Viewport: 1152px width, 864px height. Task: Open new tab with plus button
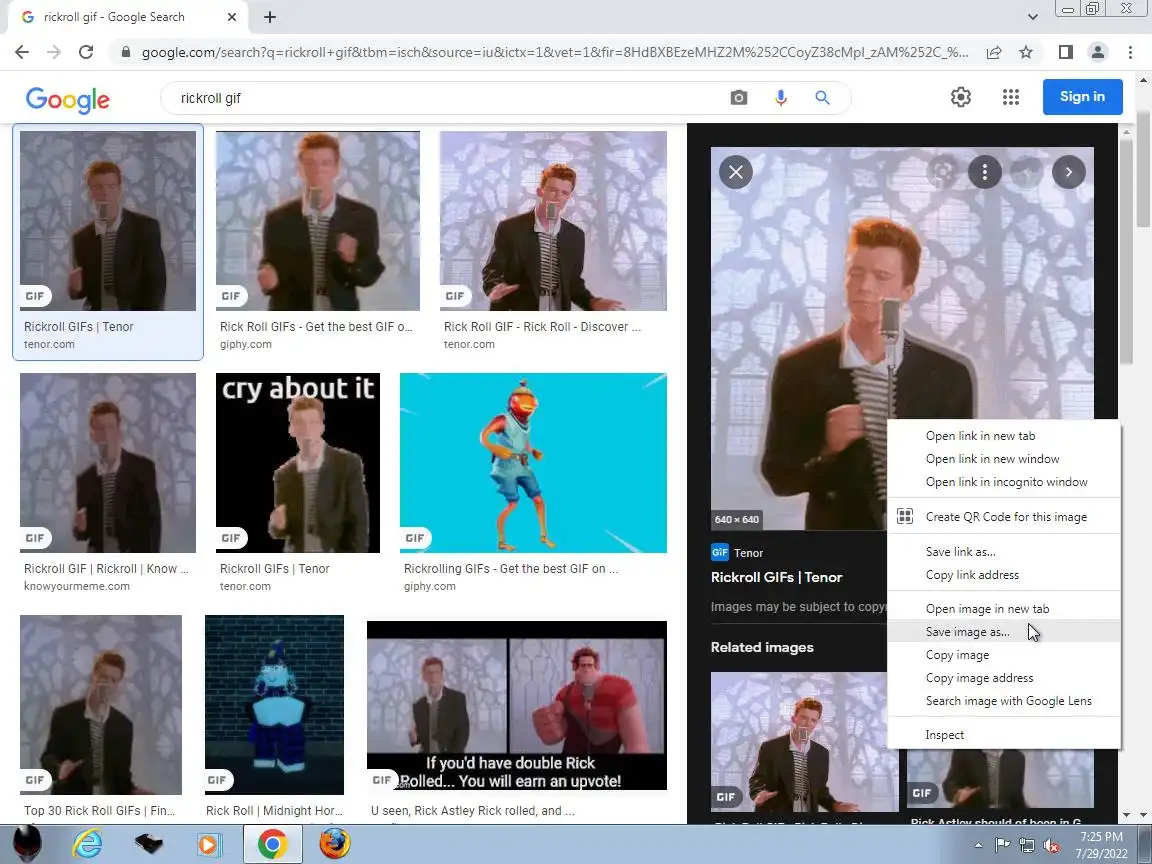270,17
